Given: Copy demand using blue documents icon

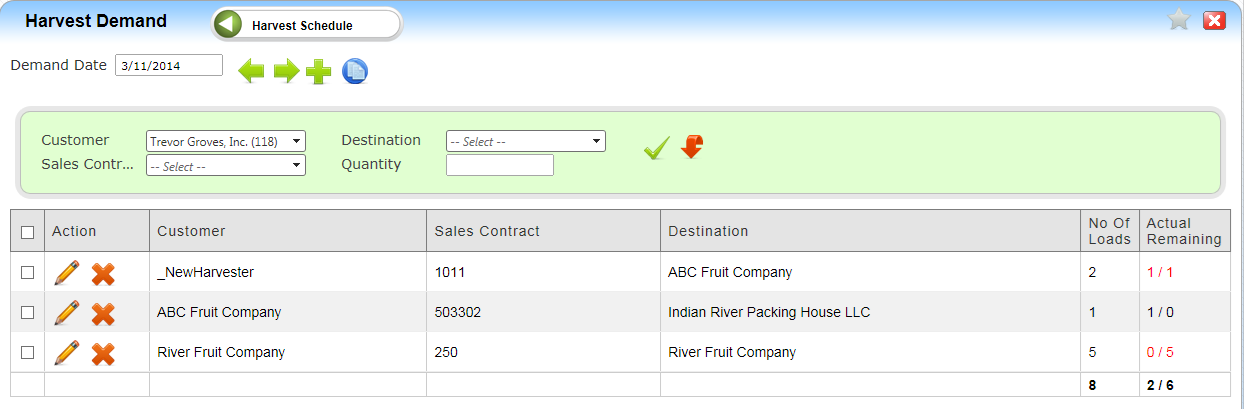Looking at the screenshot, I should pyautogui.click(x=355, y=72).
